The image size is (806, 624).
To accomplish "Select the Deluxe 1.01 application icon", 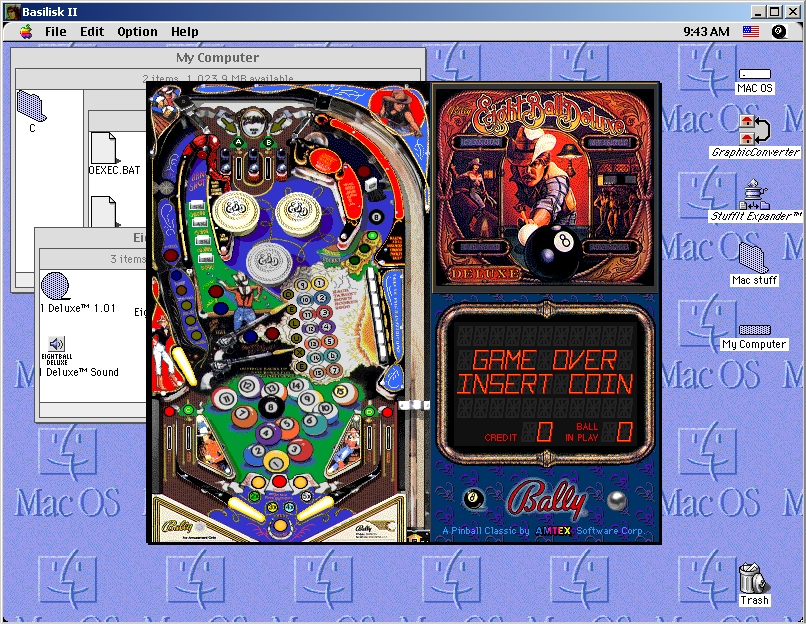I will 55,286.
